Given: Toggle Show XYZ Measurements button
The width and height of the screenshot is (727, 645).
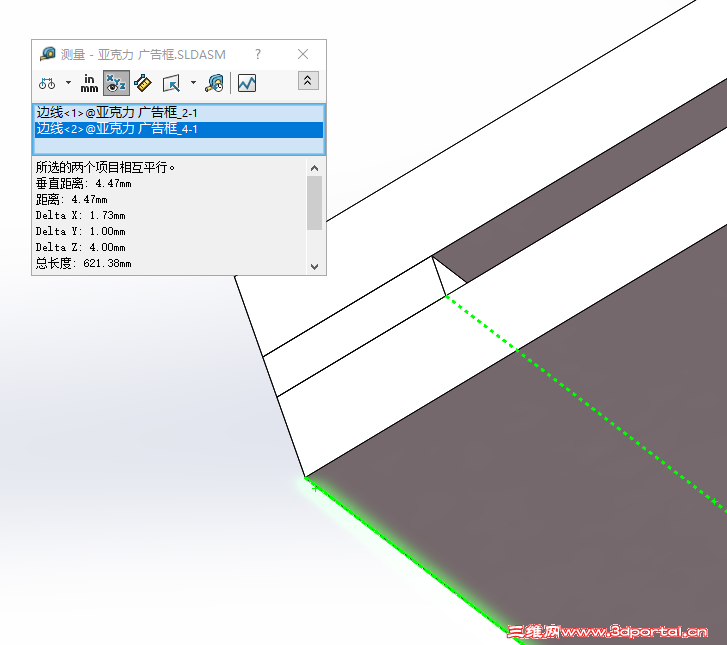Looking at the screenshot, I should pyautogui.click(x=116, y=83).
